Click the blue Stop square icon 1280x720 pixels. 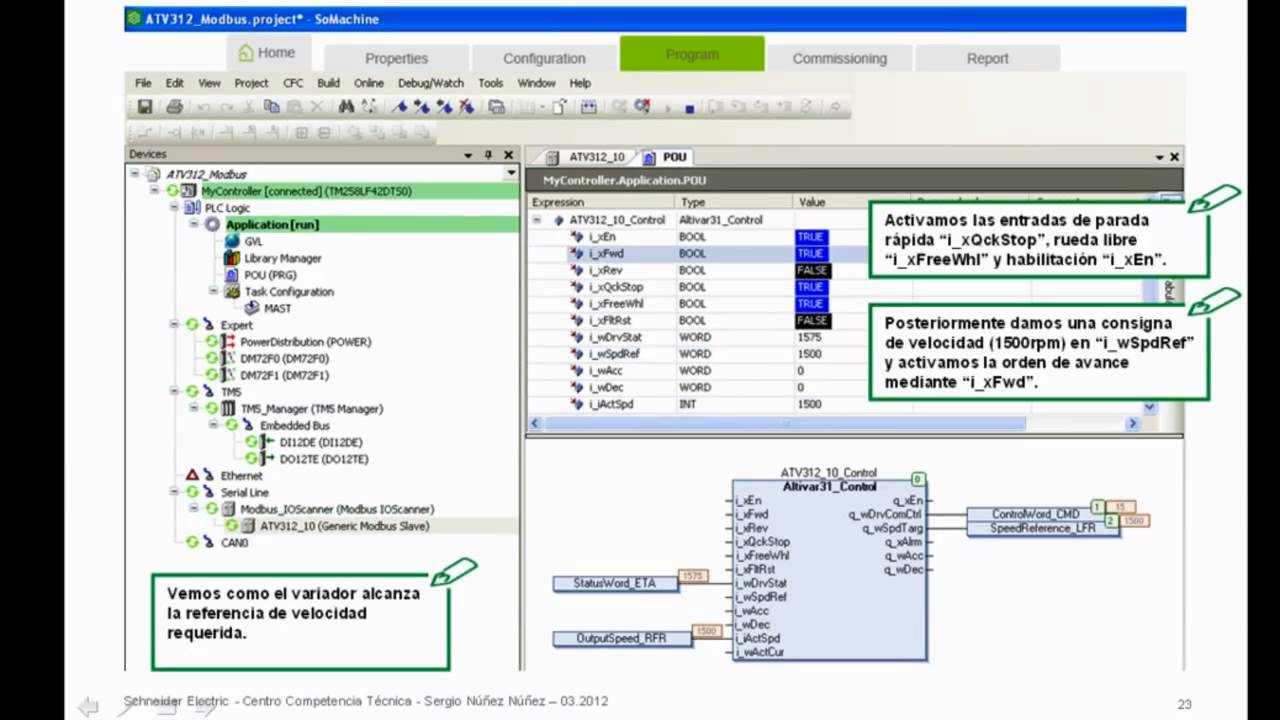[689, 107]
